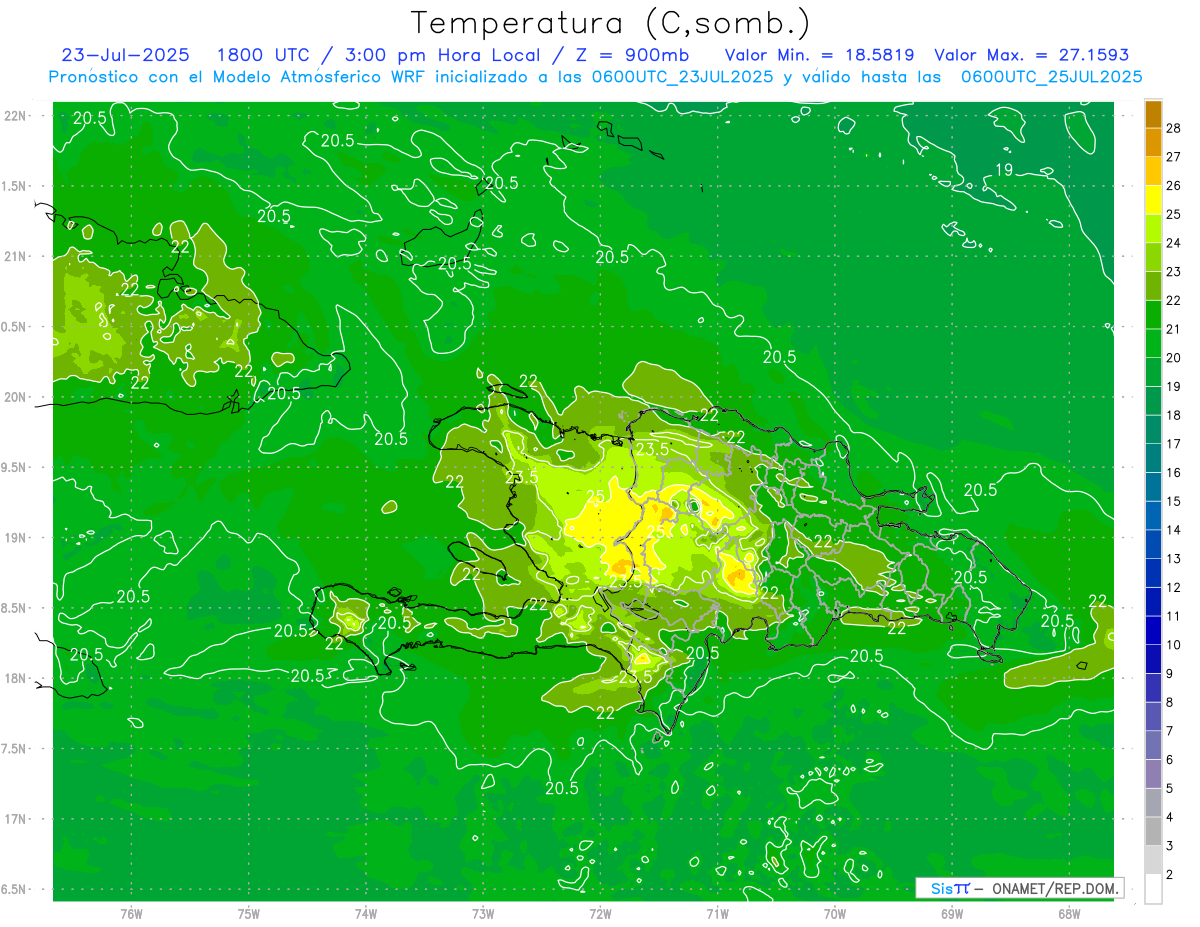Image resolution: width=1200 pixels, height=927 pixels.
Task: Select the date text "23-Jul-2025"
Action: [125, 55]
